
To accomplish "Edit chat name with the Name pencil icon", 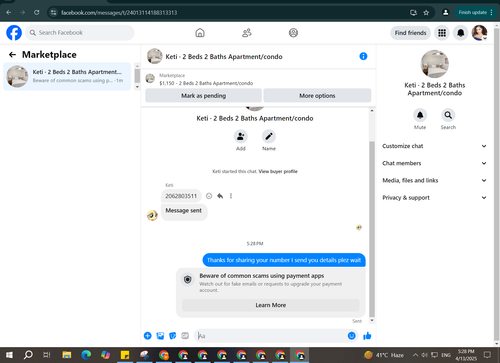I will point(269,136).
